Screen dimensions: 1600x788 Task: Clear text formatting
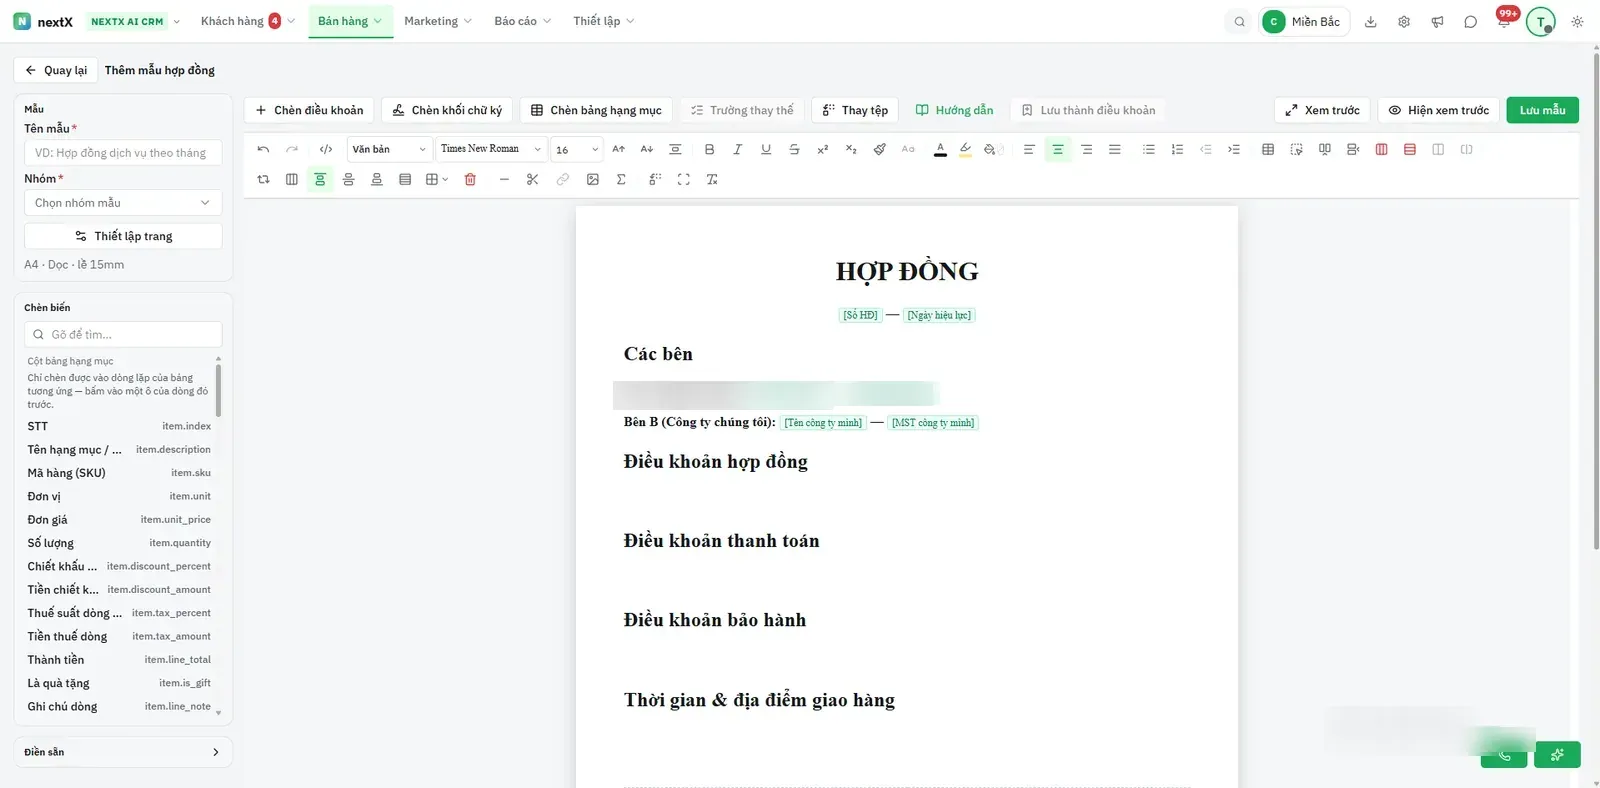(712, 180)
